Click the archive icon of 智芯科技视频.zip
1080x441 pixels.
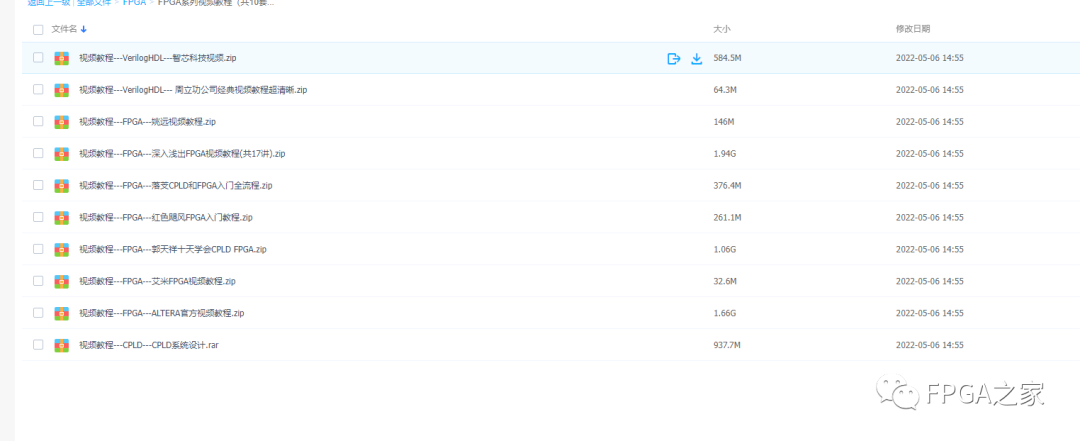click(x=62, y=59)
